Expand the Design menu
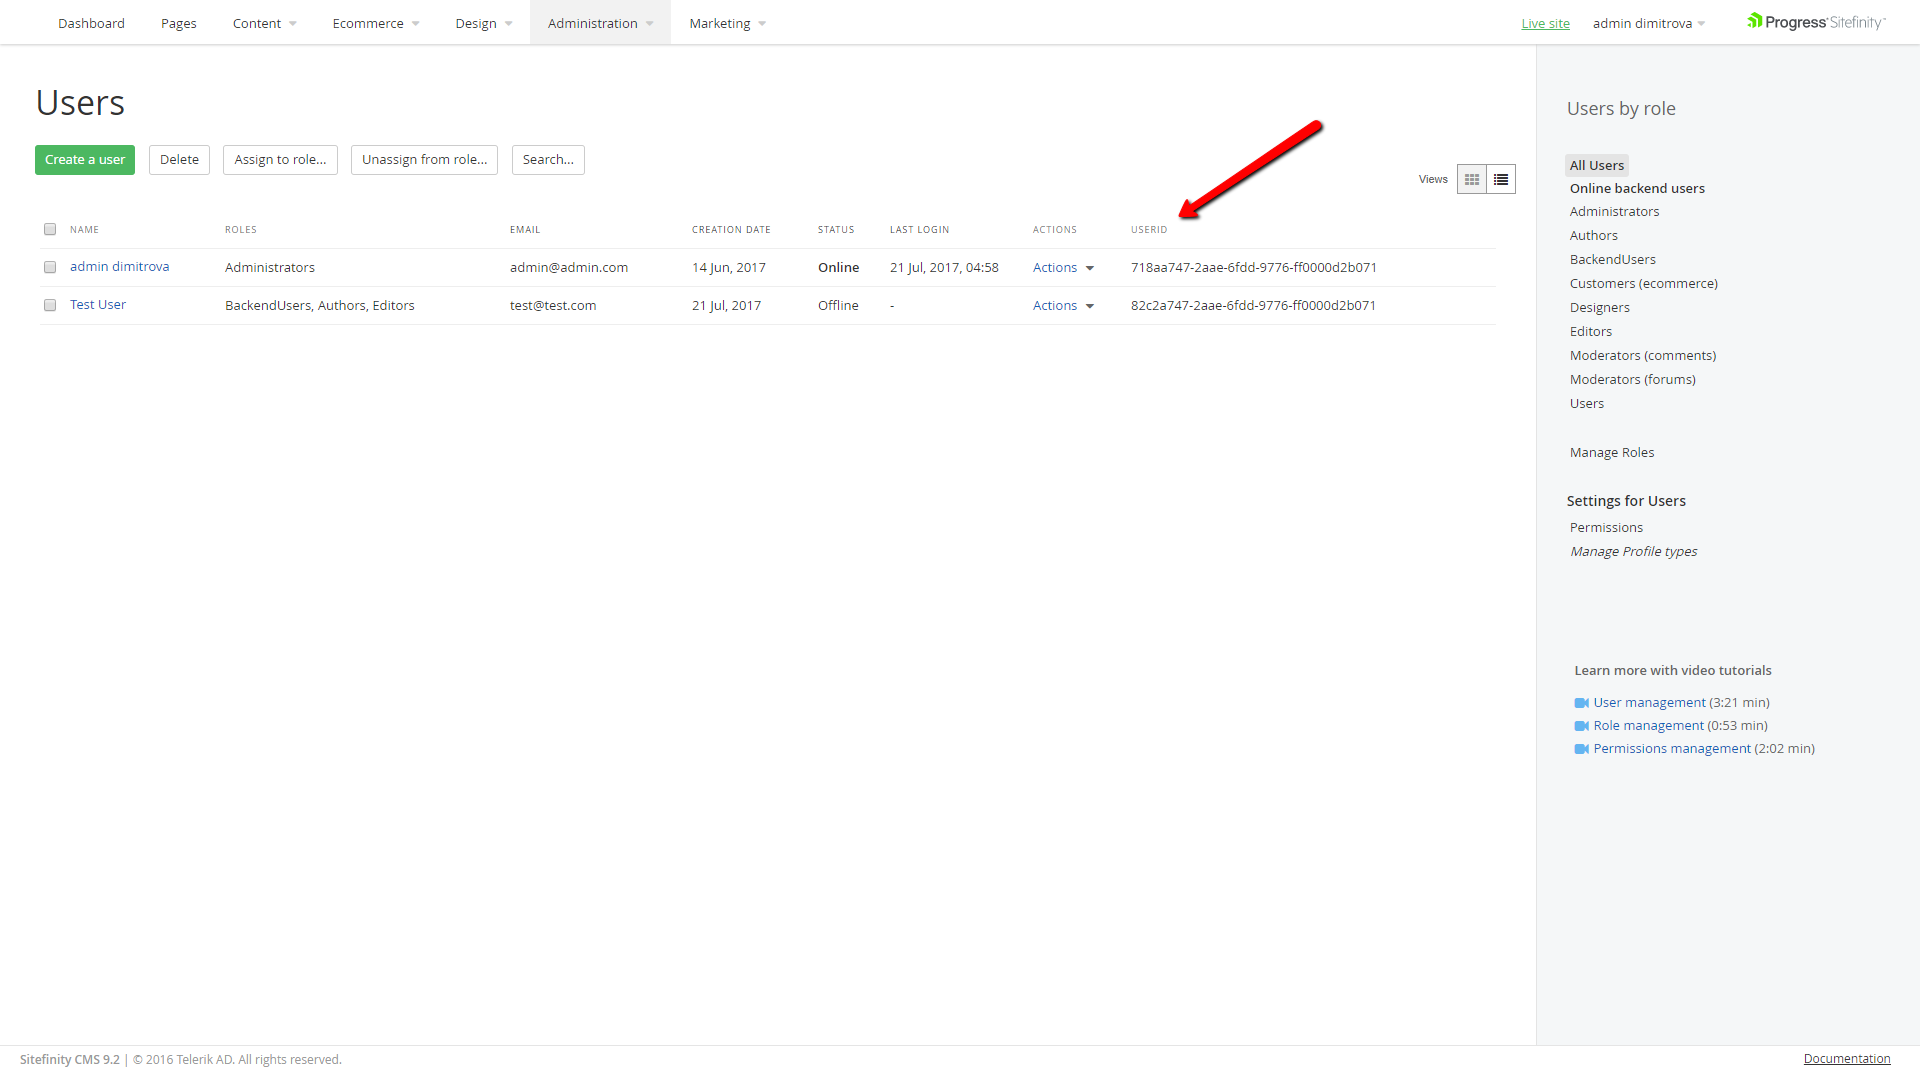This screenshot has height=1070, width=1920. [x=484, y=23]
